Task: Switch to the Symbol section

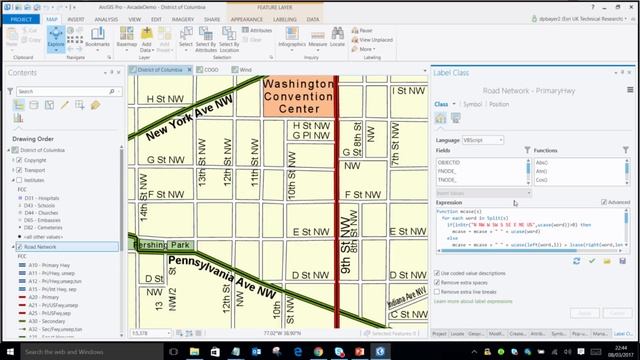Action: [472, 104]
